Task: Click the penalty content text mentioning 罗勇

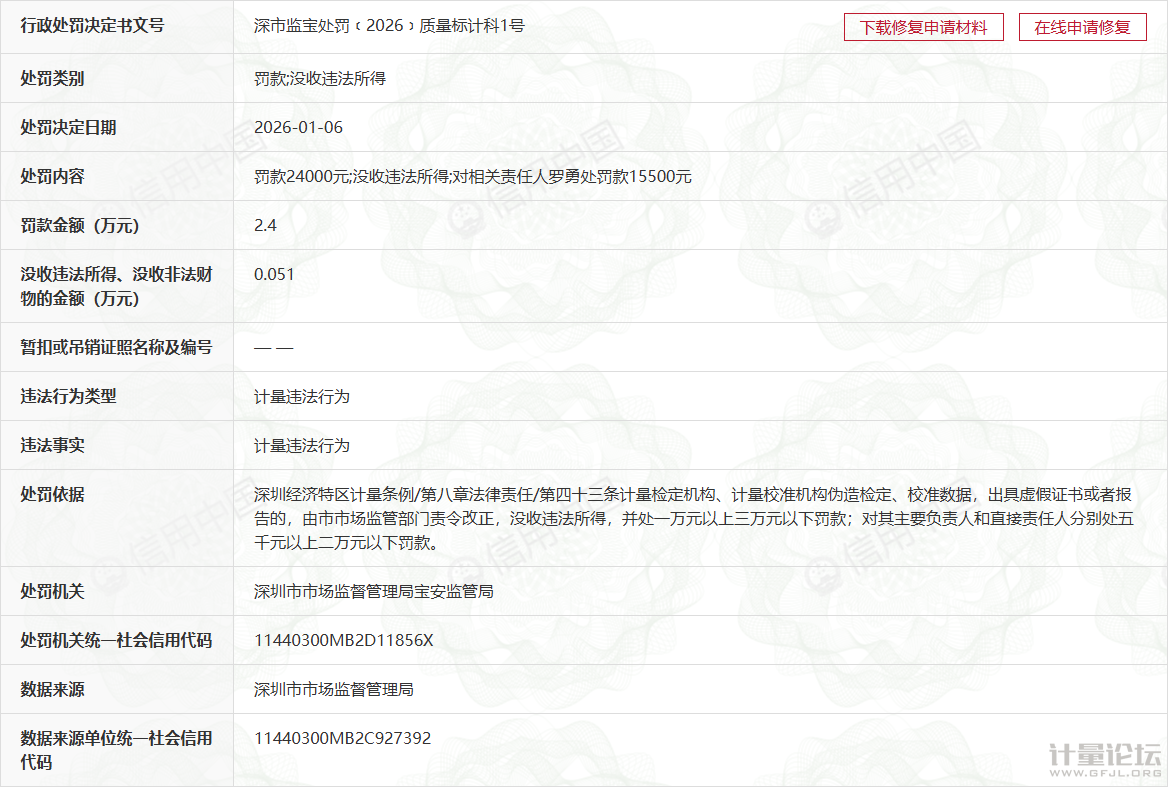Action: tap(472, 176)
